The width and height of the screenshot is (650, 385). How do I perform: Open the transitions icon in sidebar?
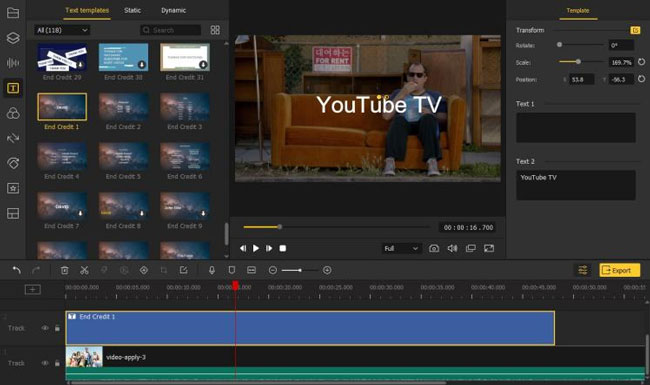tap(13, 138)
